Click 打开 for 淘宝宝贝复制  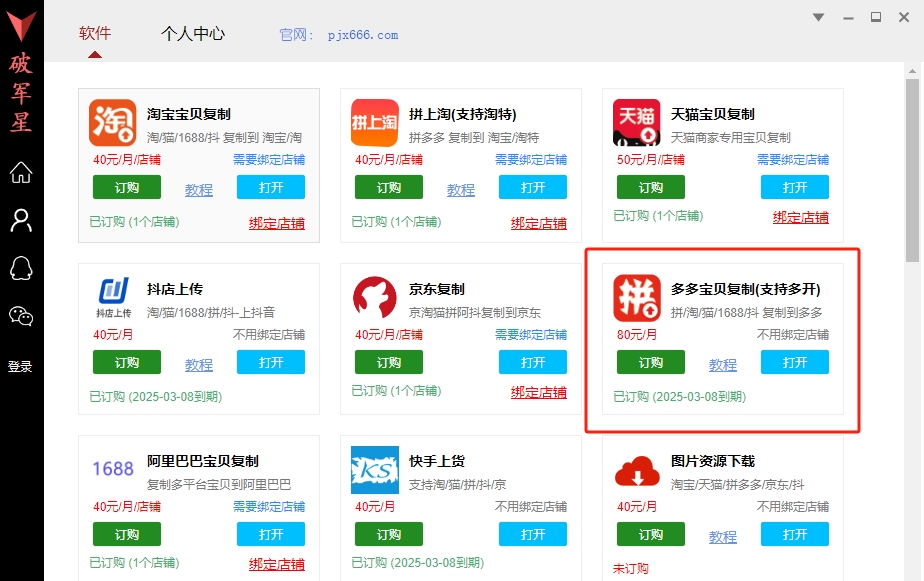[271, 187]
